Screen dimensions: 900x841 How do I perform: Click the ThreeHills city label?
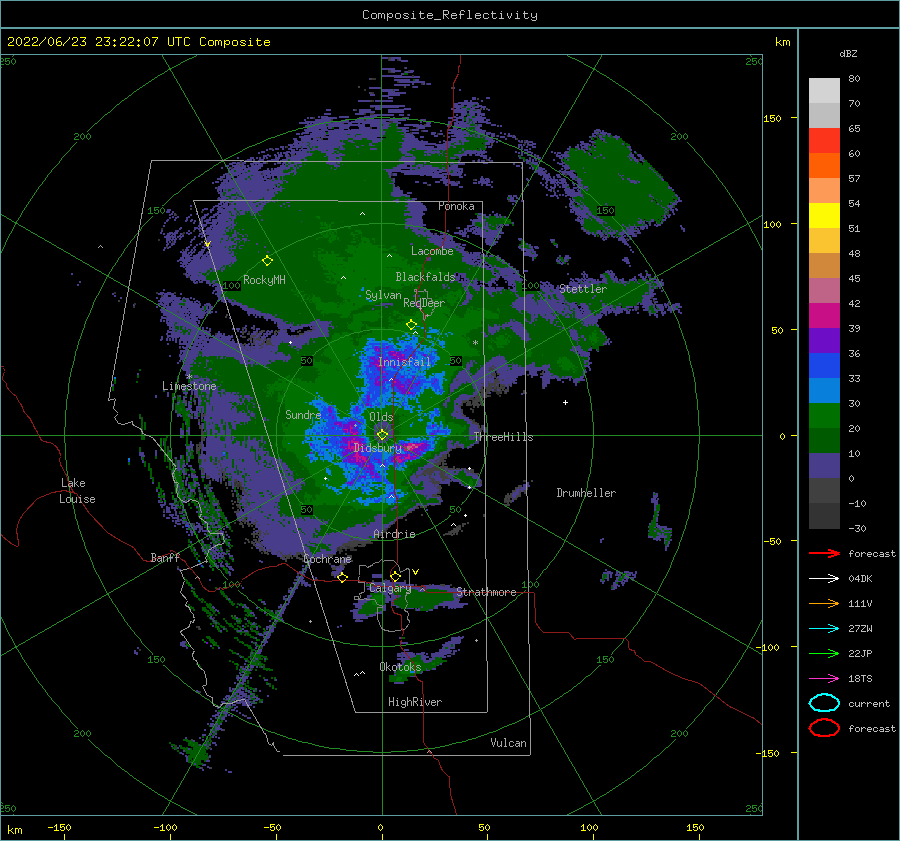(503, 437)
